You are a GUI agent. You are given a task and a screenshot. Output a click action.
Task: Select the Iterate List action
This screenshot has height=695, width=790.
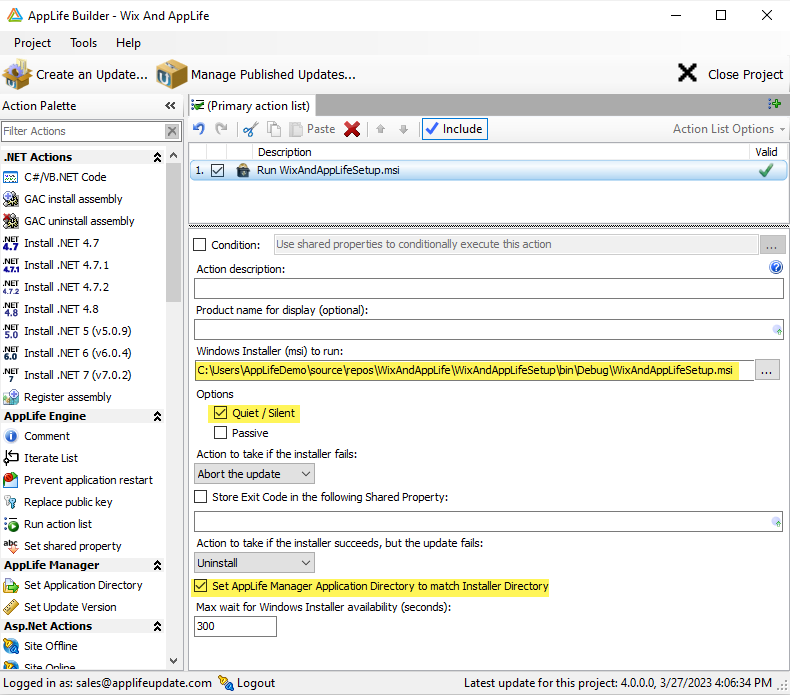(40, 458)
